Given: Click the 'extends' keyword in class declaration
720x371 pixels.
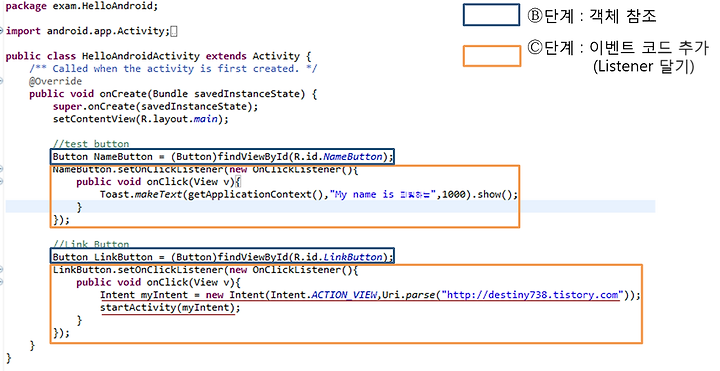Looking at the screenshot, I should click(x=226, y=56).
